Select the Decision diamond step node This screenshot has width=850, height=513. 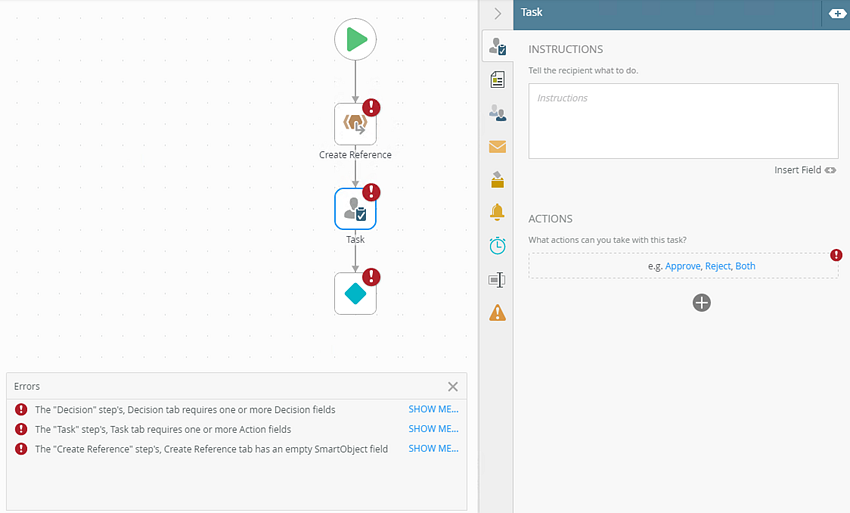click(355, 293)
